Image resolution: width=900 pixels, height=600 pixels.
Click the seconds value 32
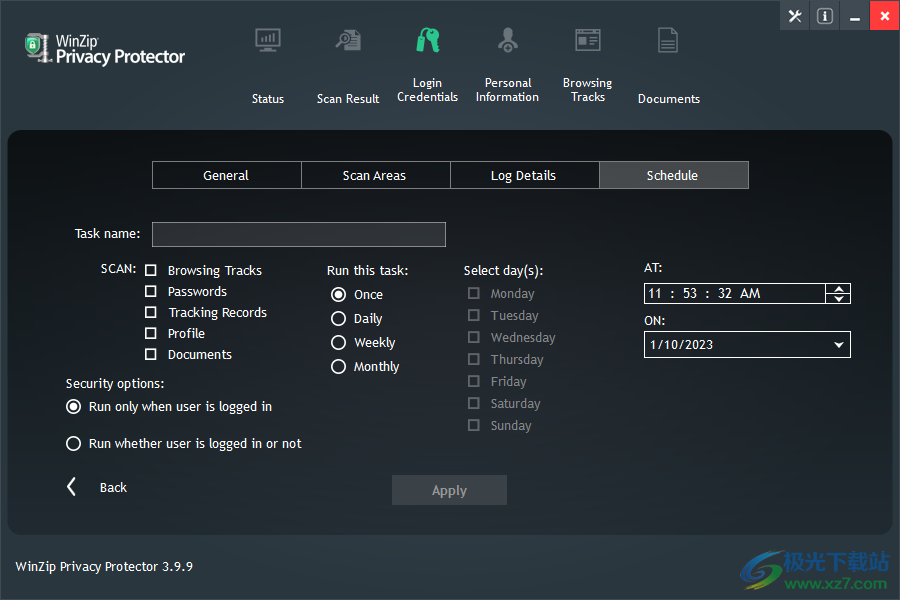pos(725,293)
